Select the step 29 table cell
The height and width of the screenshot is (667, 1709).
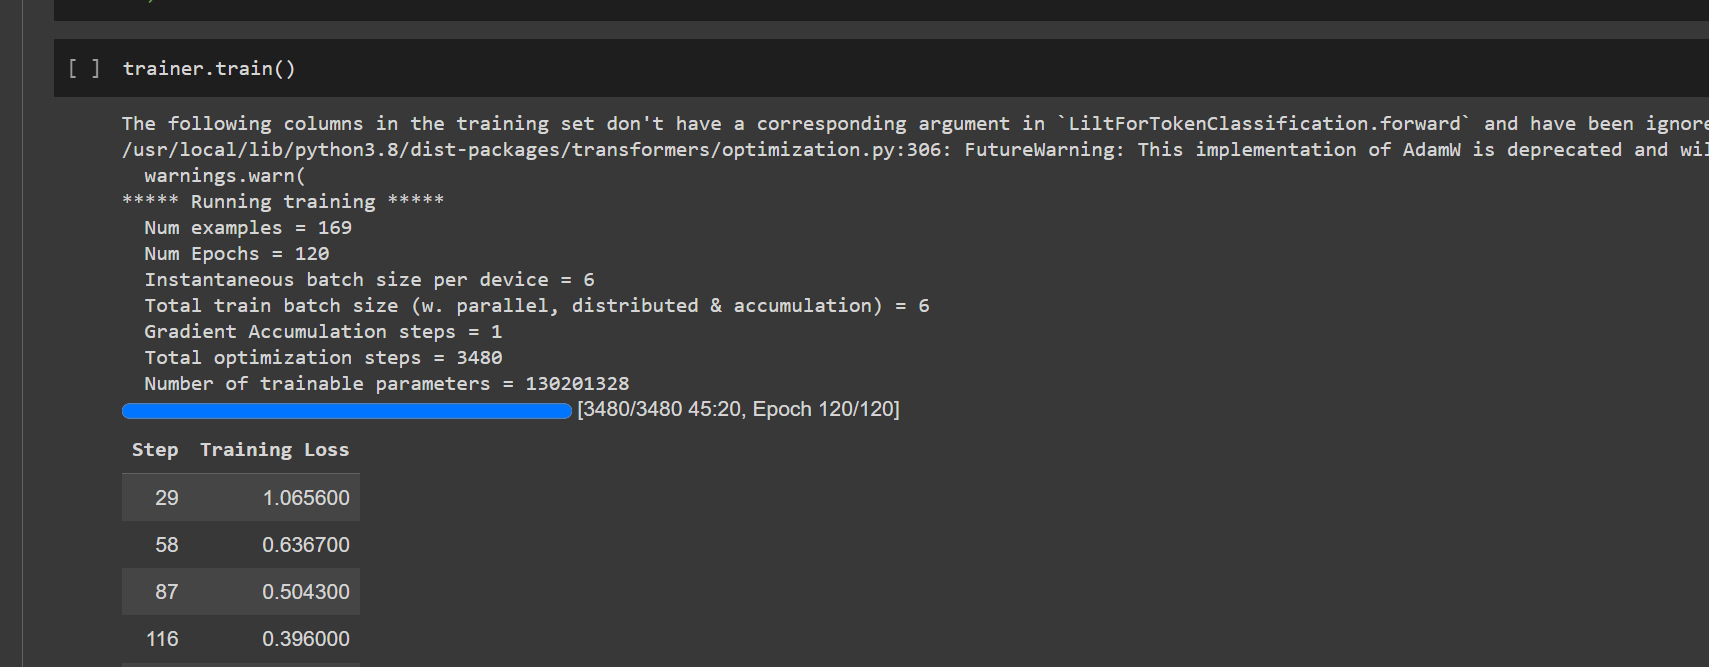166,498
